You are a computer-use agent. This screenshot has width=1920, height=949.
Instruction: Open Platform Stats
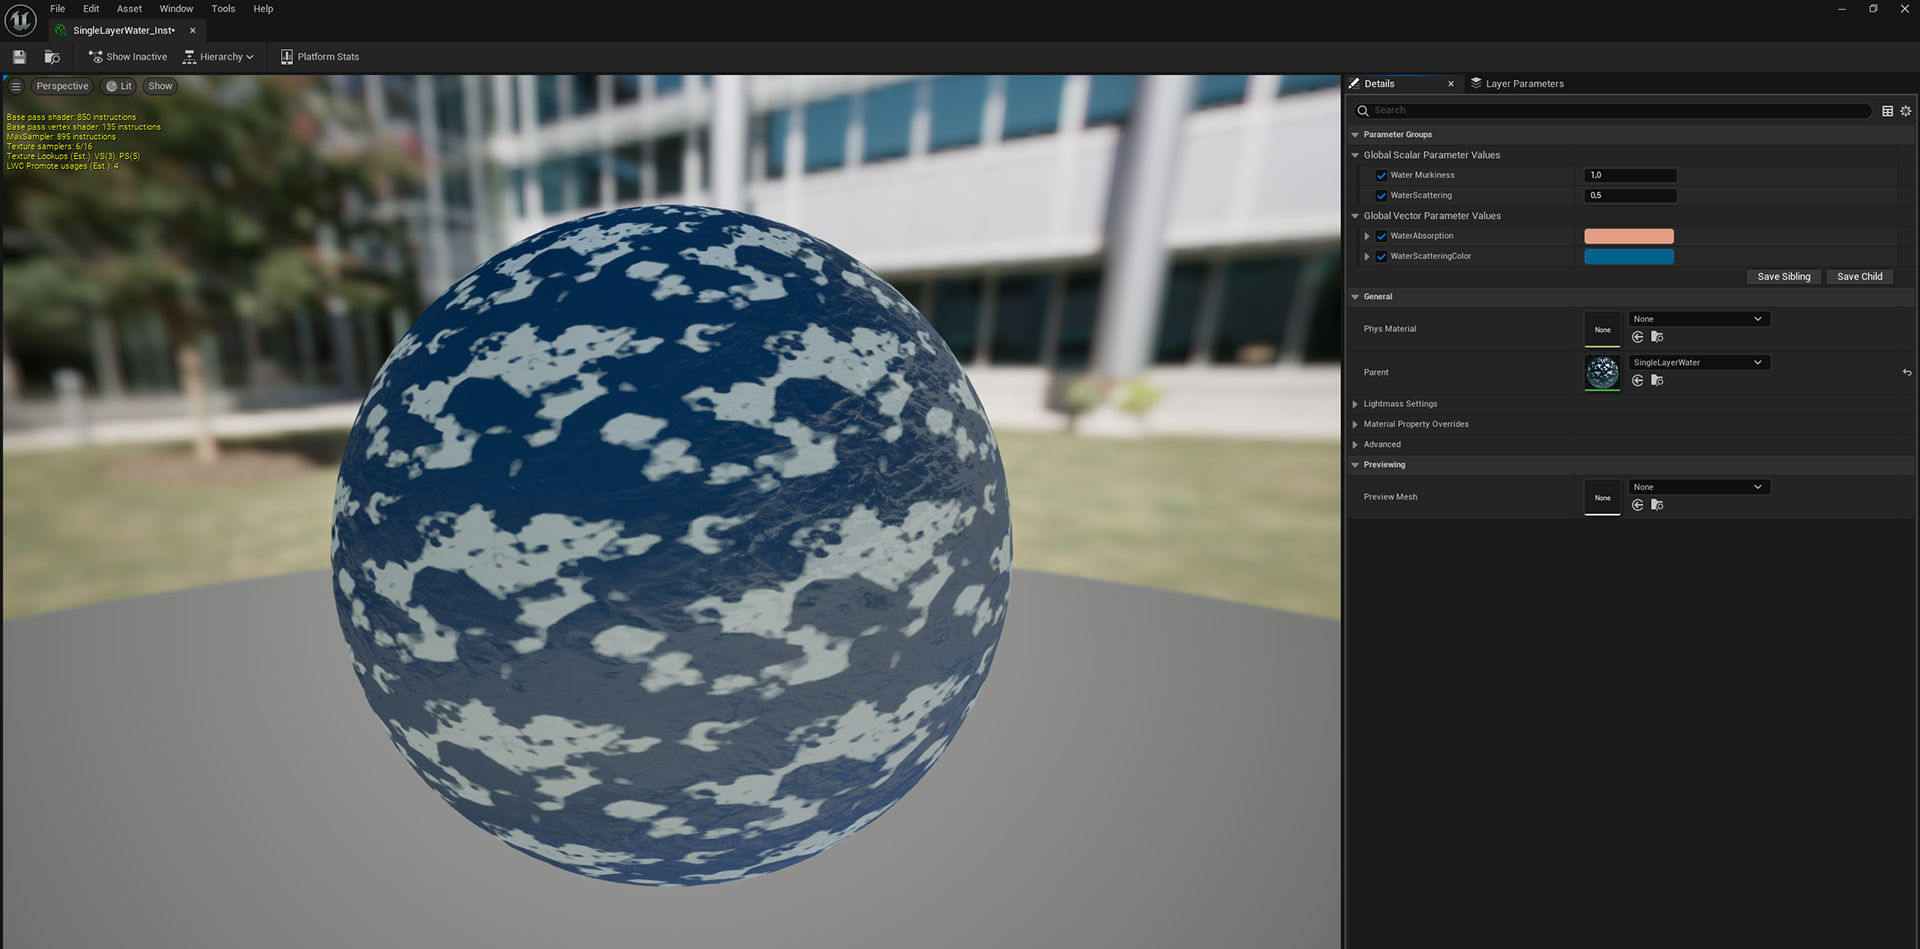(x=320, y=57)
